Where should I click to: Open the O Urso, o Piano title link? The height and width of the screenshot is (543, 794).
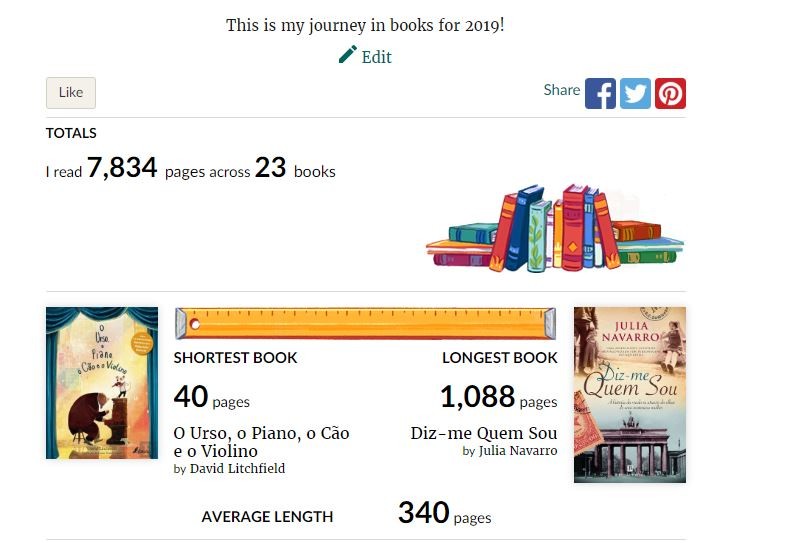(x=261, y=442)
